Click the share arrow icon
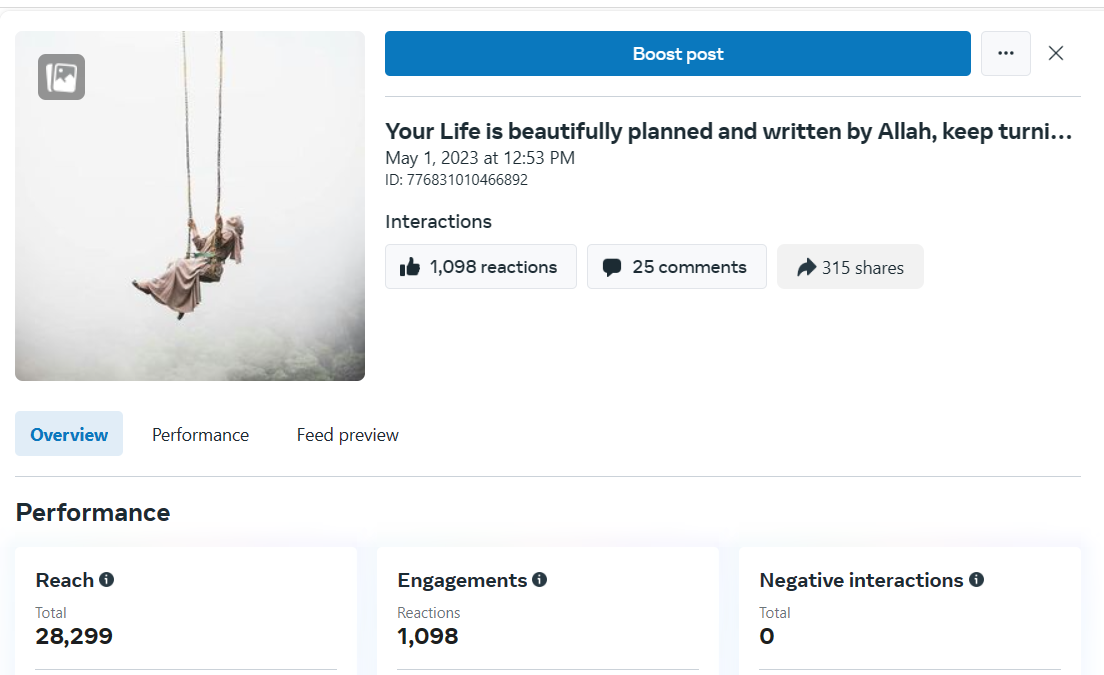The width and height of the screenshot is (1104, 675). [x=806, y=267]
